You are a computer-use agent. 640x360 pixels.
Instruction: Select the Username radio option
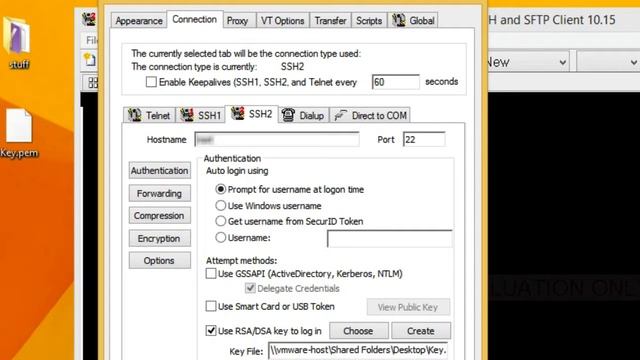click(220, 238)
